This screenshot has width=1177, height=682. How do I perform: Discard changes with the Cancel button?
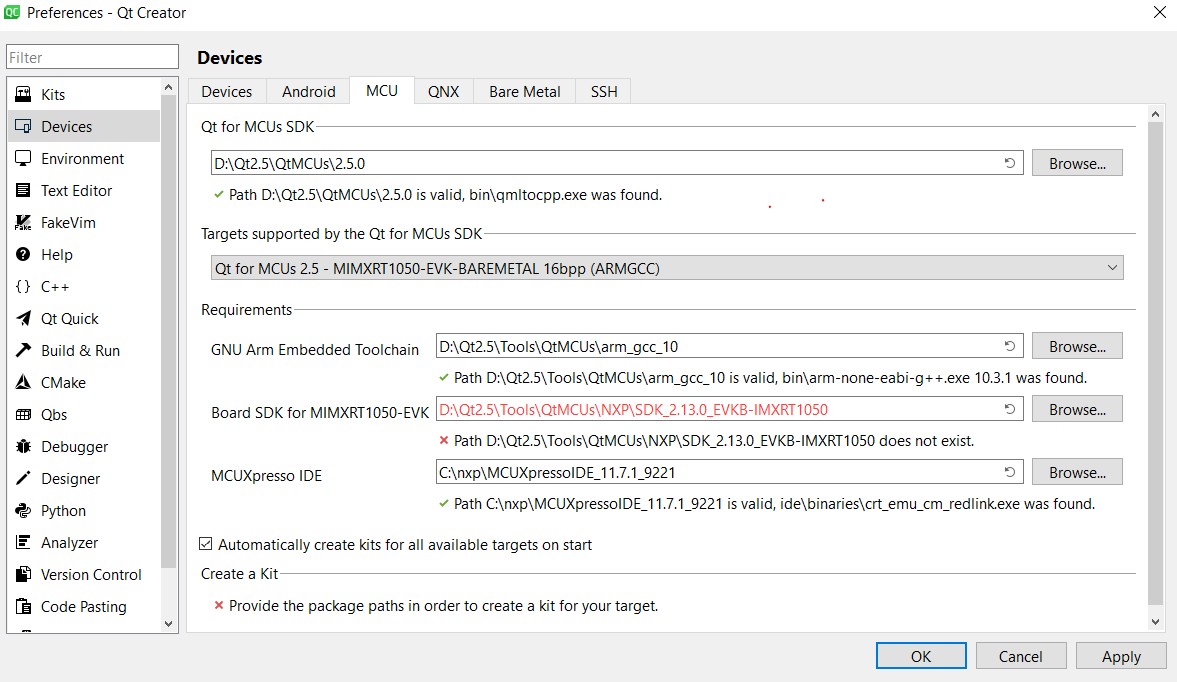pos(1021,656)
